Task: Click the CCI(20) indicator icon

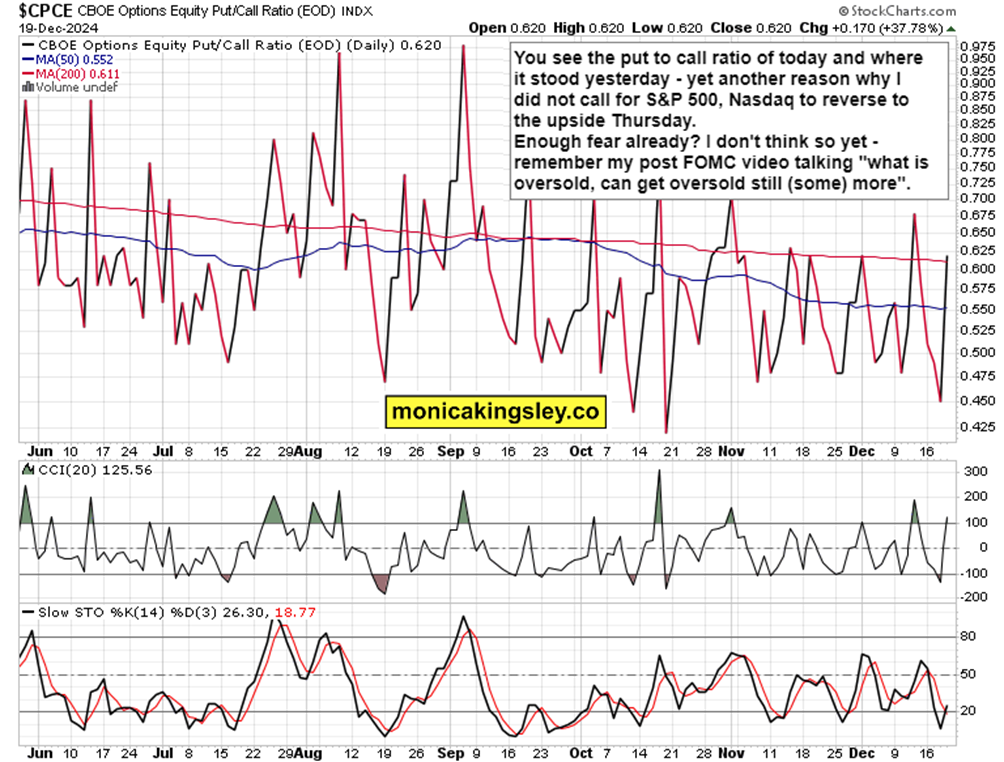Action: coord(28,469)
